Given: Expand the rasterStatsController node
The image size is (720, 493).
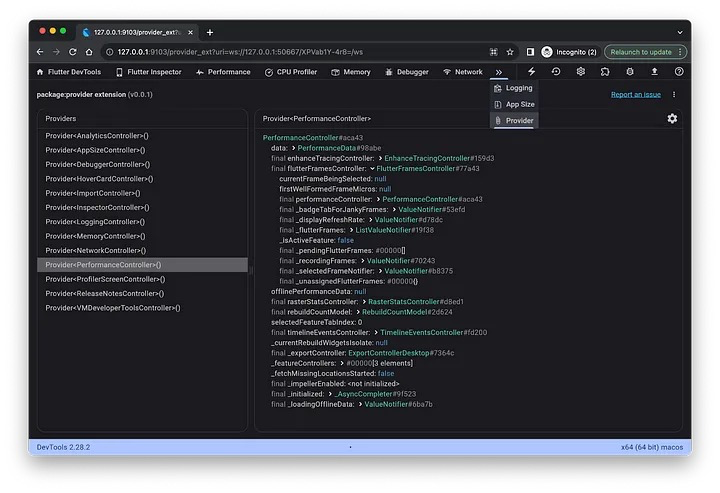Looking at the screenshot, I should coord(364,302).
